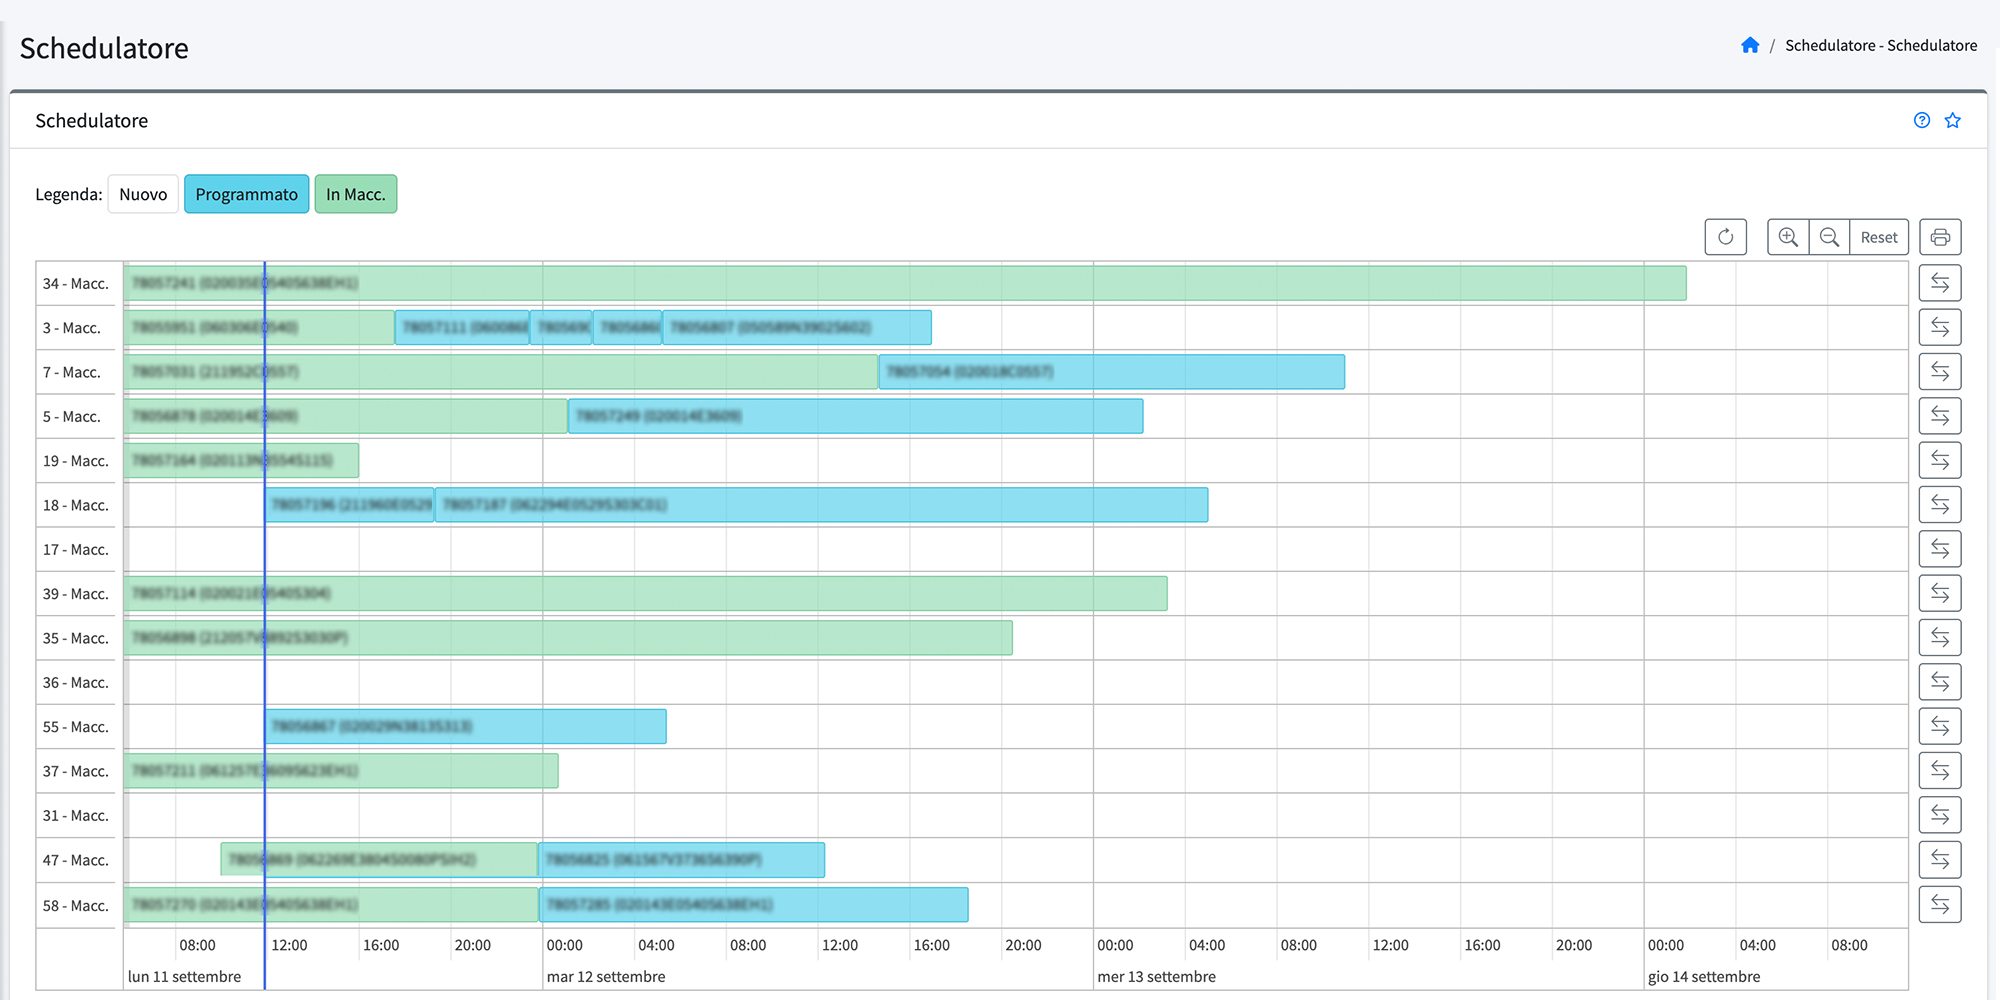
Task: Reset the timeline zoom
Action: click(x=1878, y=237)
